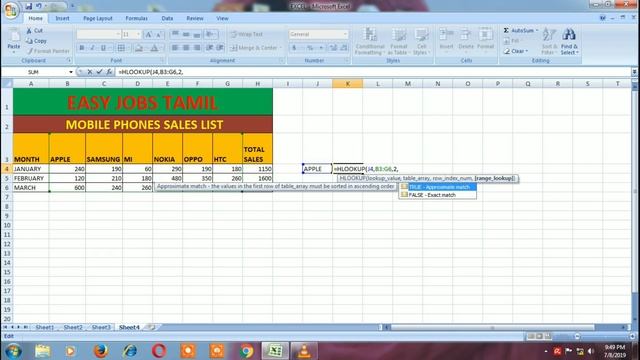Open Insert Function dialog via fx icon
Viewport: 640px width, 360px height.
[x=109, y=72]
